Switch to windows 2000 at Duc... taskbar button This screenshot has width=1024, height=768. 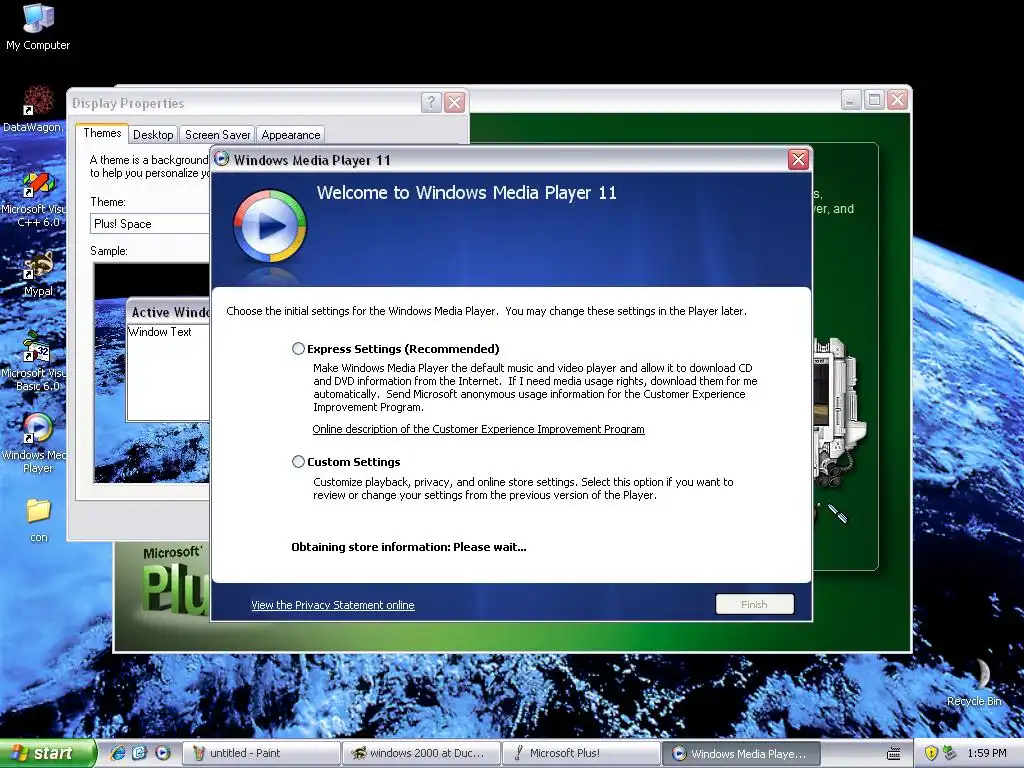(x=421, y=753)
